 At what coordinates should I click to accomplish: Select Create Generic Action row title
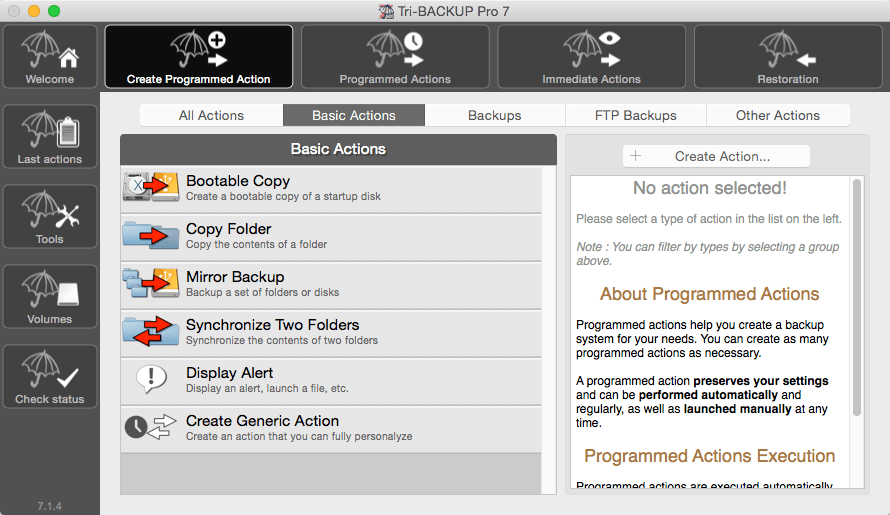click(x=262, y=421)
